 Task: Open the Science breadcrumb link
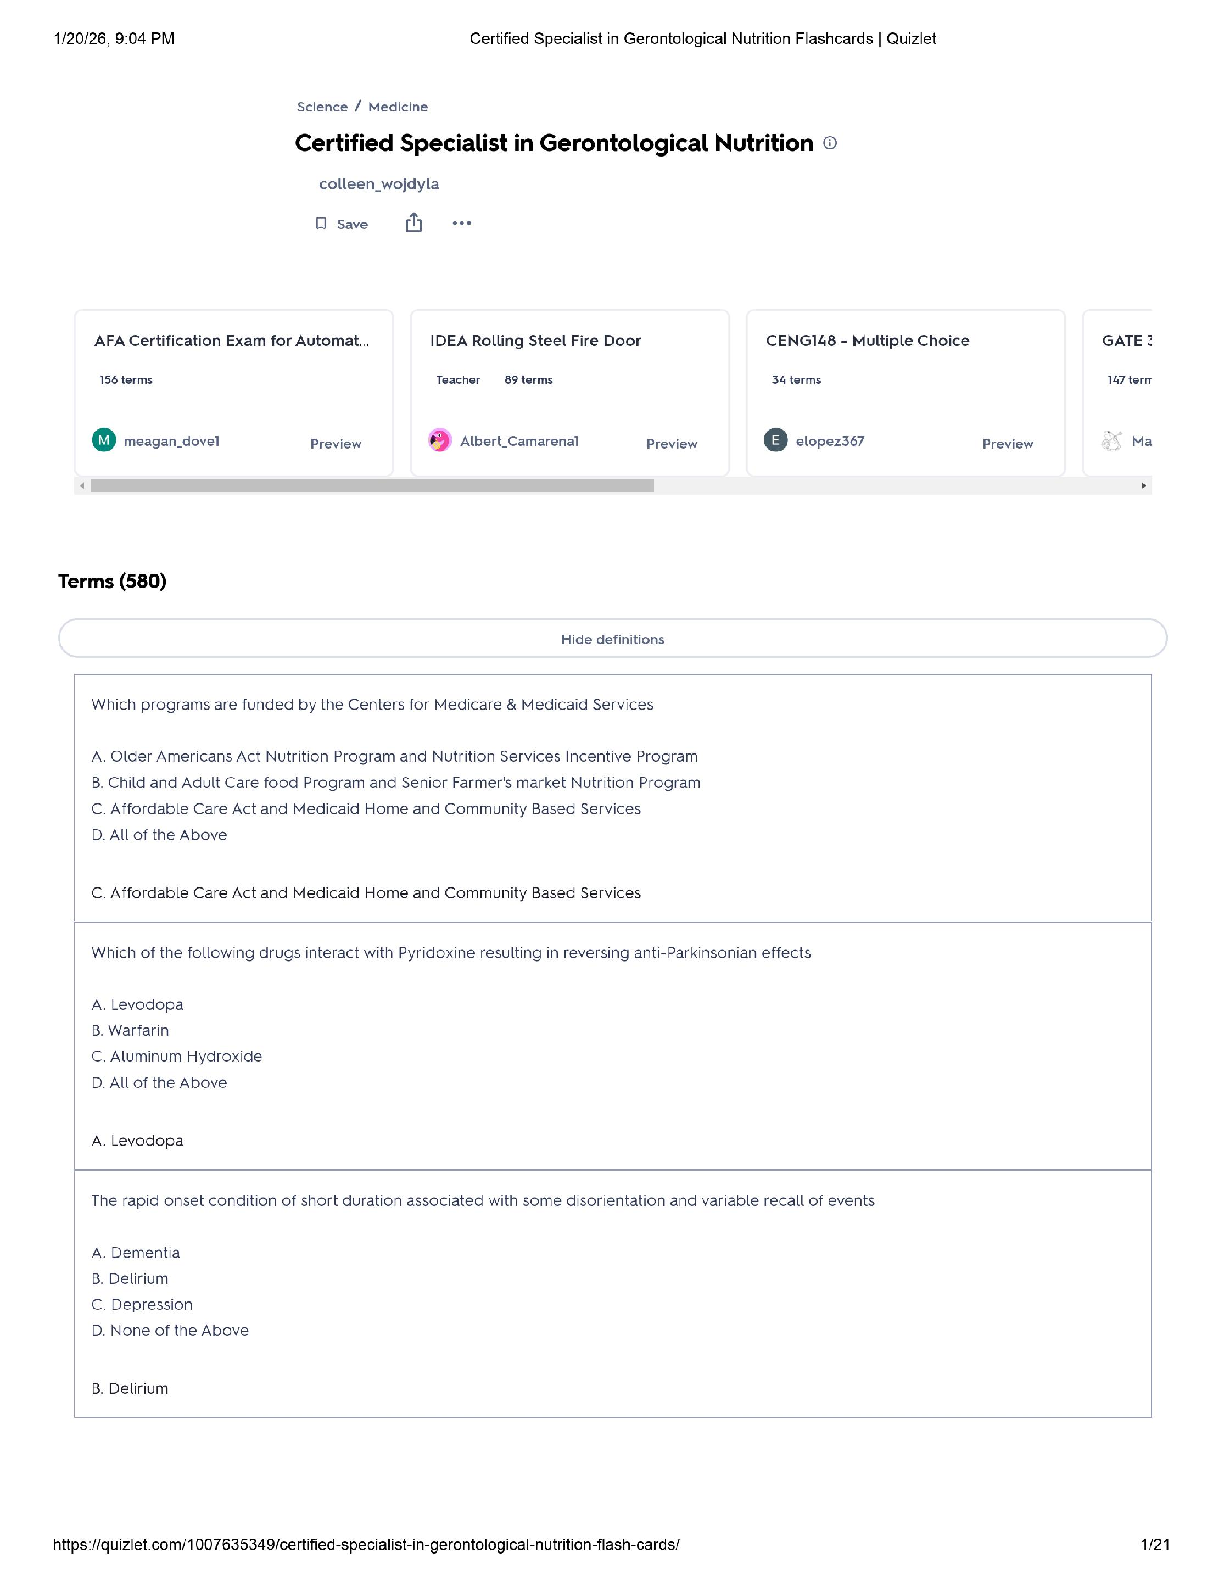[x=322, y=107]
